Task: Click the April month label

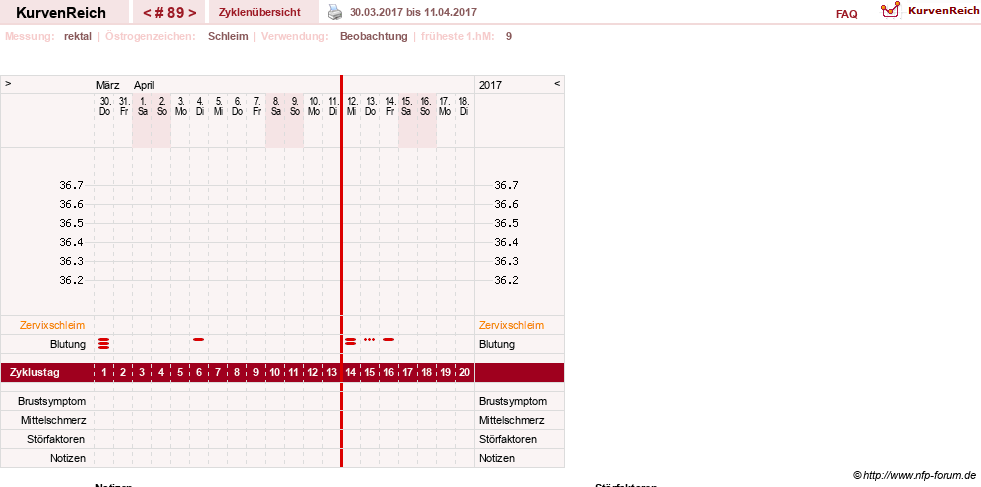Action: coord(144,85)
